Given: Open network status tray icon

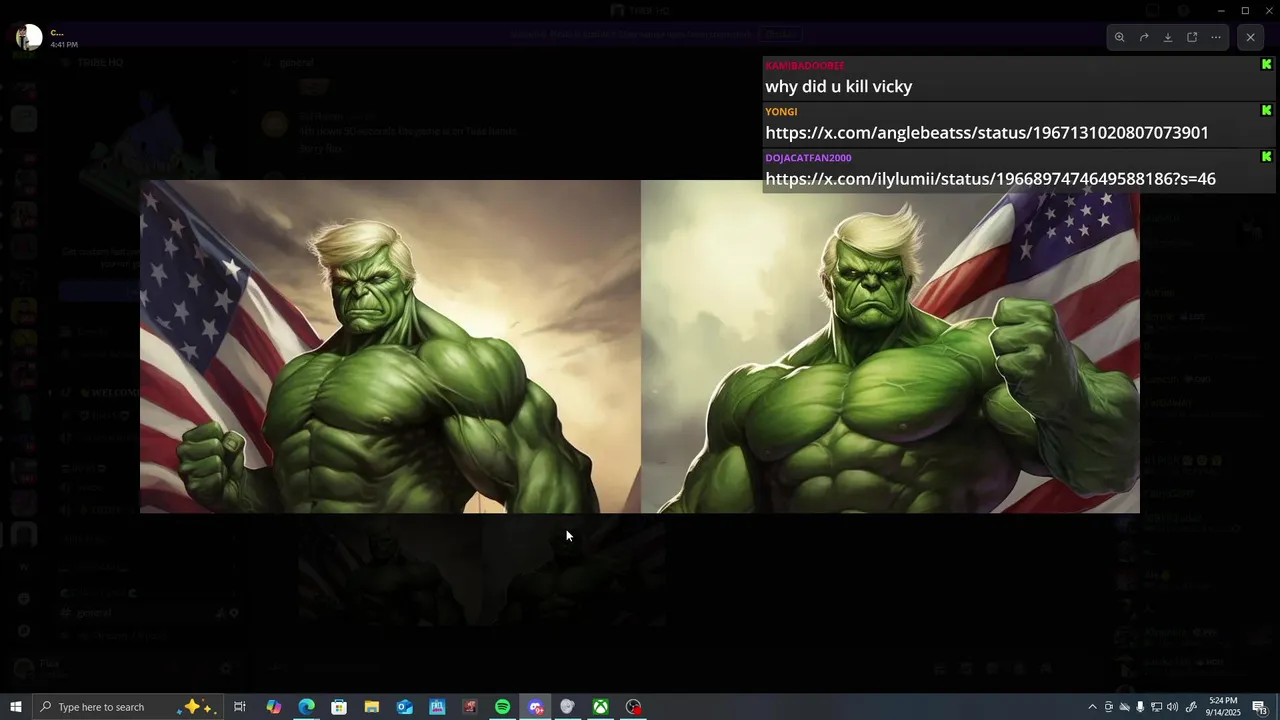Looking at the screenshot, I should coord(1156,707).
